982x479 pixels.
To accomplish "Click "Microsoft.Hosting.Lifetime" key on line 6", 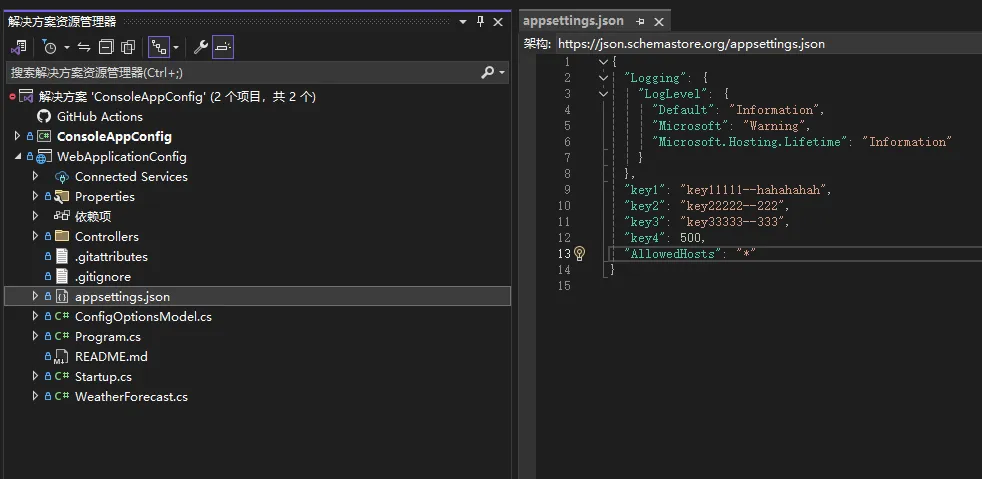I will [750, 142].
